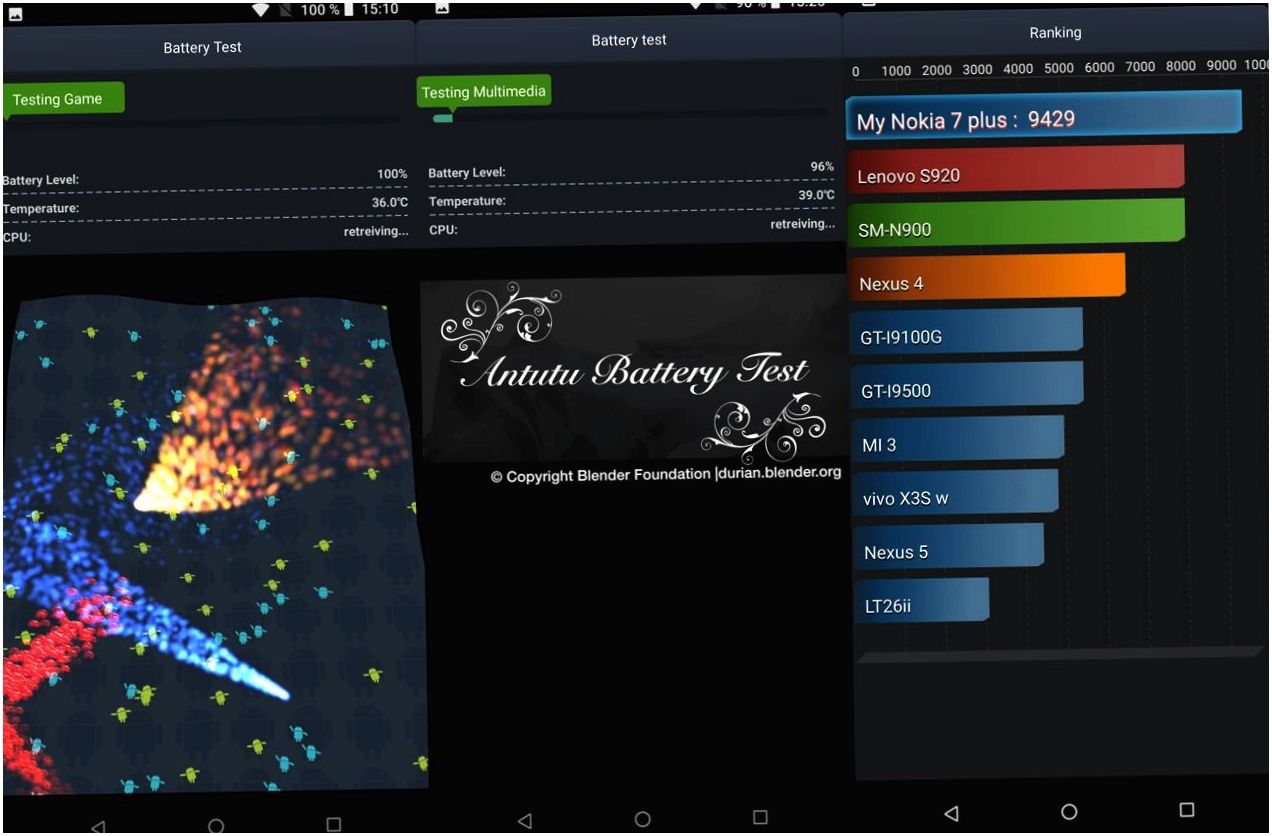Image resolution: width=1272 pixels, height=836 pixels.
Task: Select the Nexus 5 ranking bar
Action: [949, 547]
